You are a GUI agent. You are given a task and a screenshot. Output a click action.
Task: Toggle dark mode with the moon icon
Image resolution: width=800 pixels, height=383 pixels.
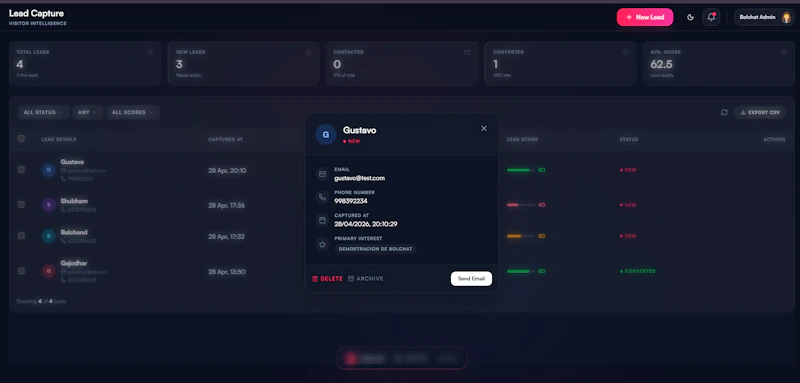[690, 17]
